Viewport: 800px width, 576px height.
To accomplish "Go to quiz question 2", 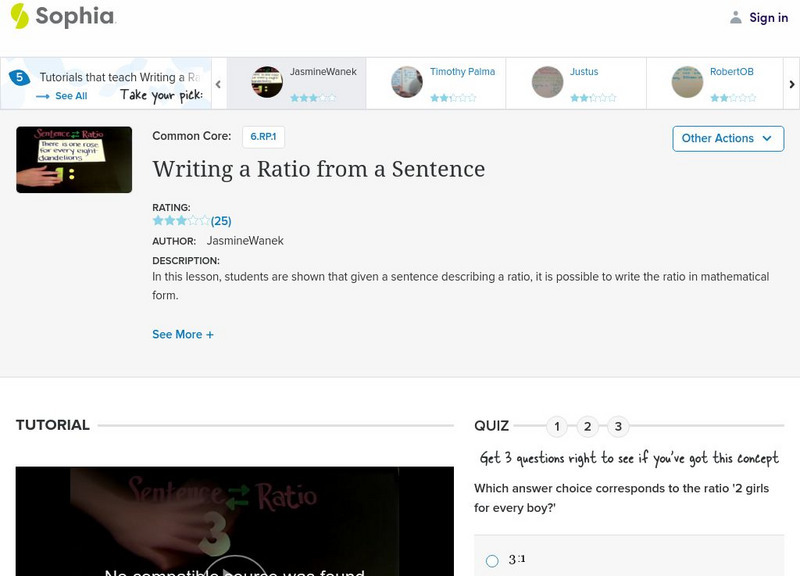I will point(588,427).
